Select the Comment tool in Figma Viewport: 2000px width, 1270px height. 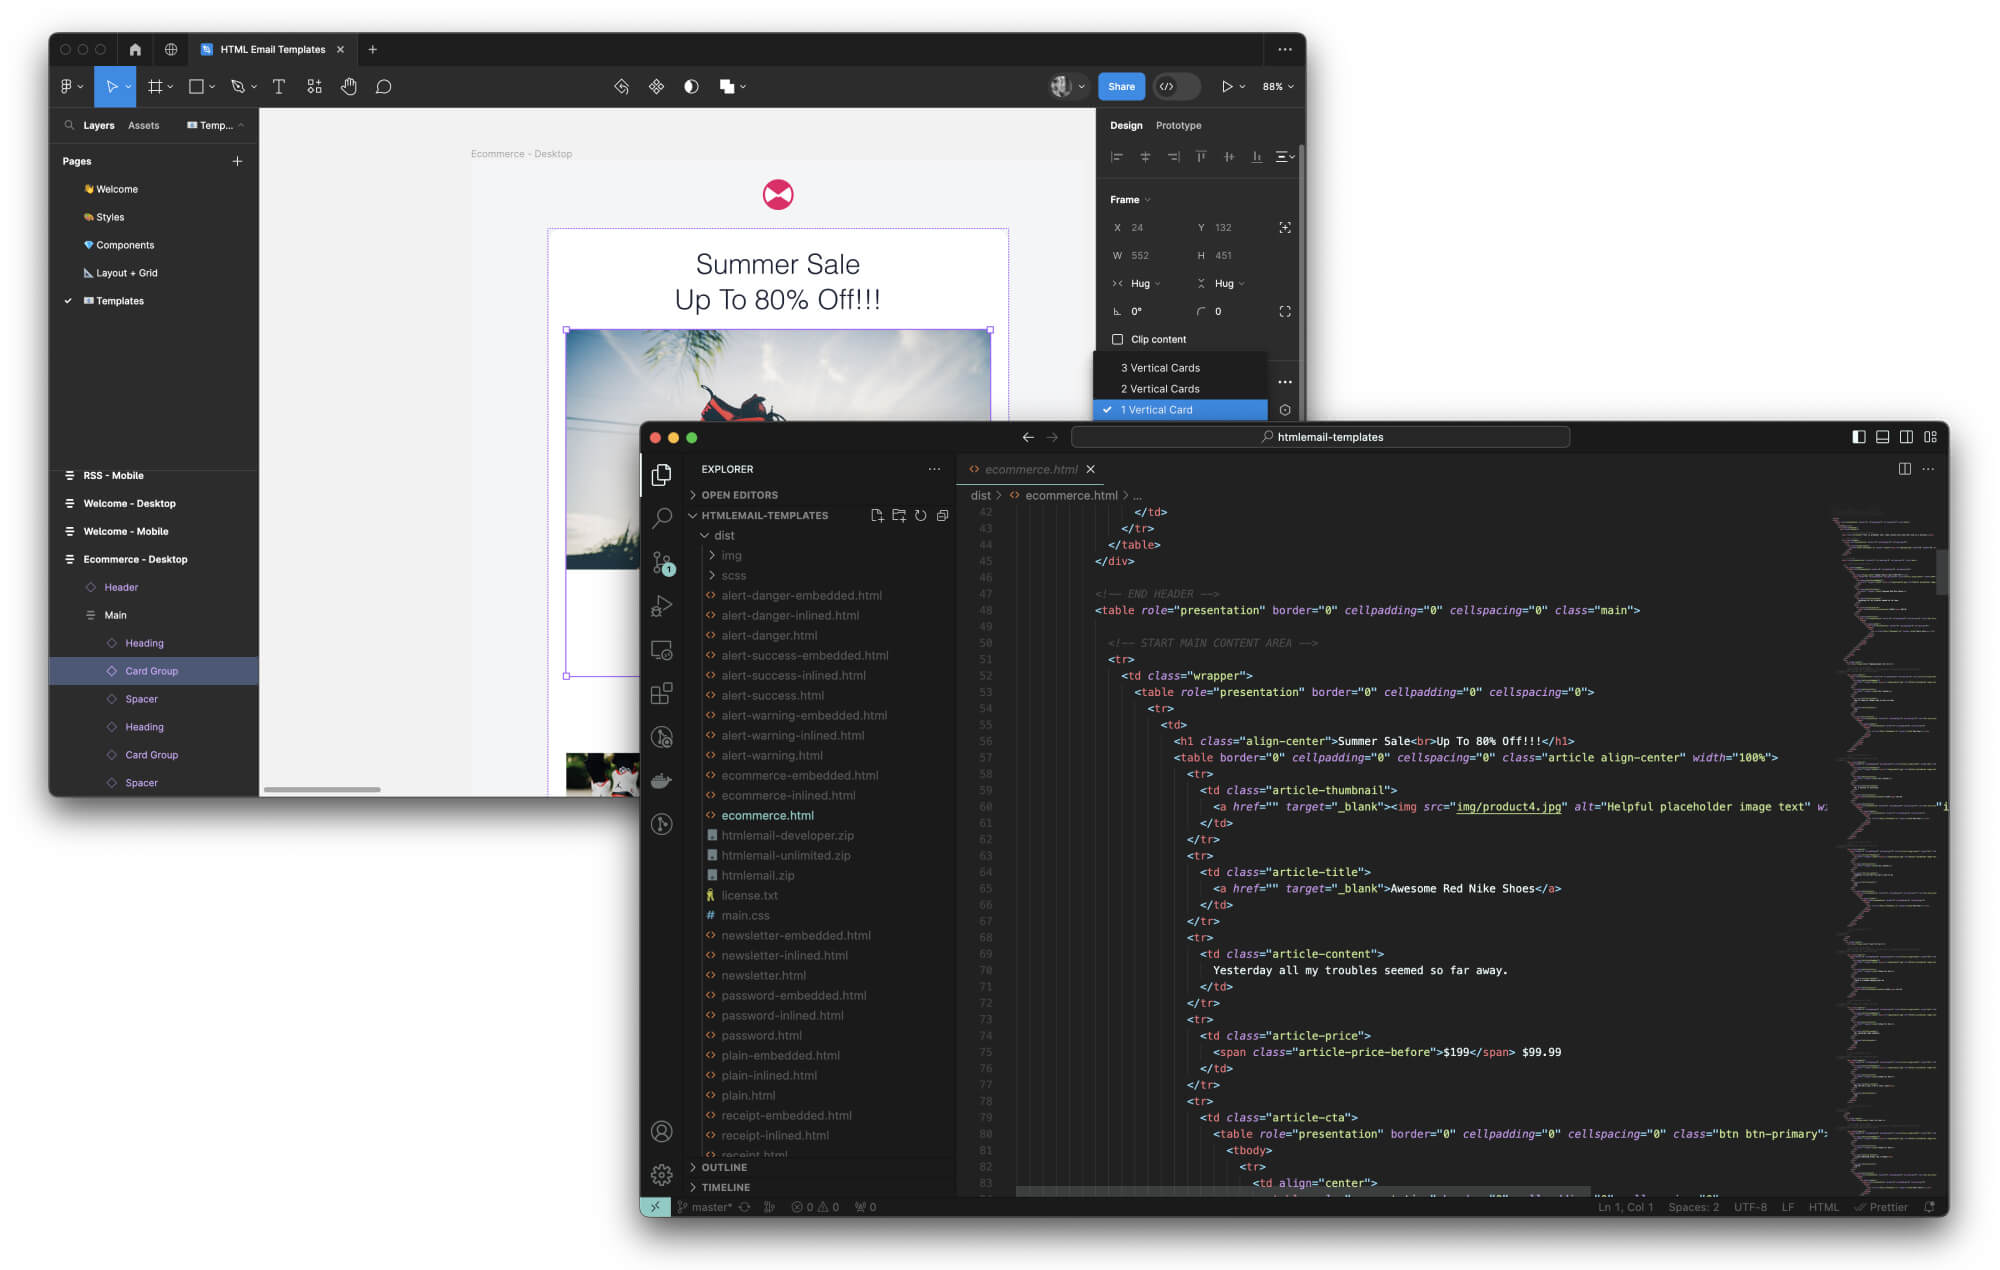point(384,87)
